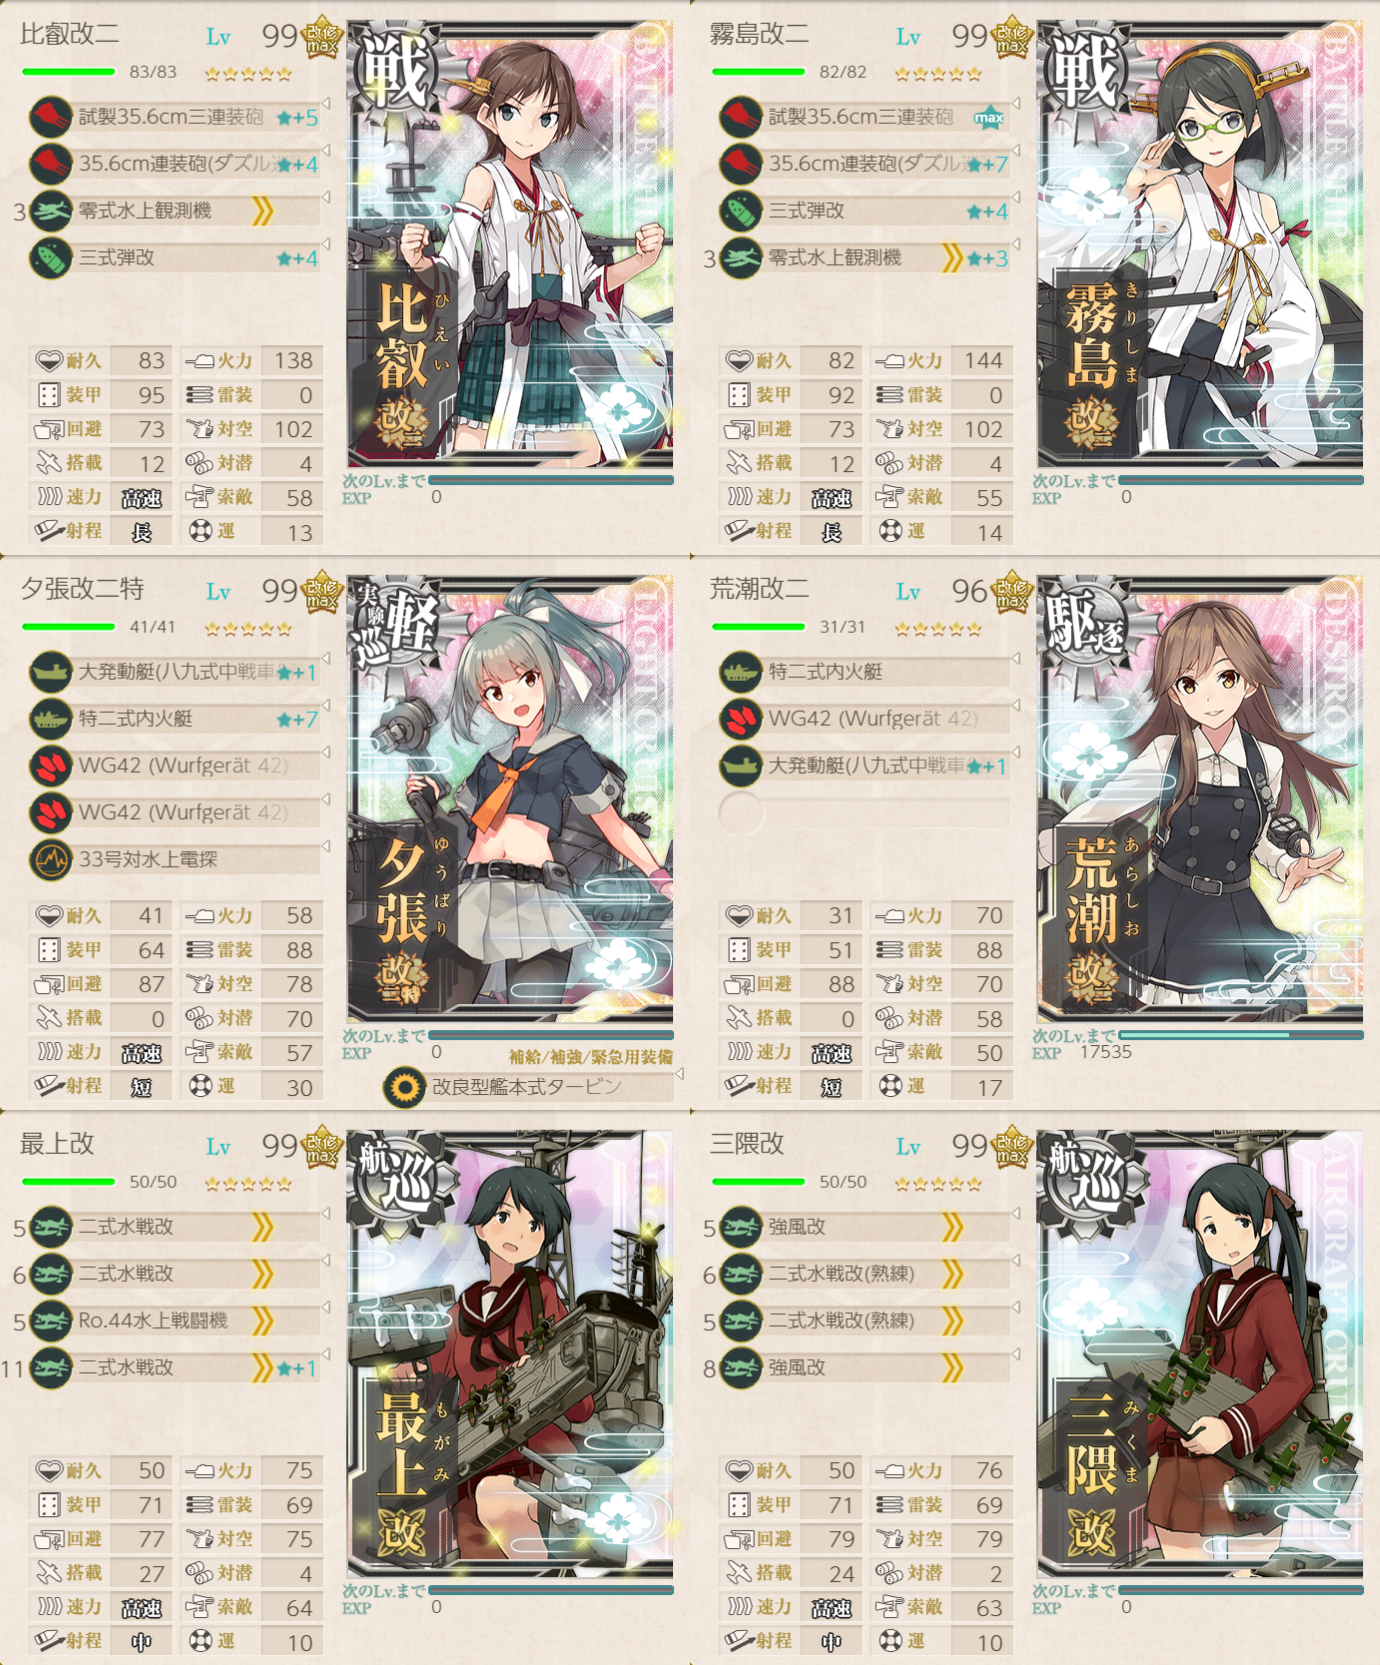Click Arashio's next-level EXP progress bar
1380x1665 pixels.
tap(1242, 1035)
